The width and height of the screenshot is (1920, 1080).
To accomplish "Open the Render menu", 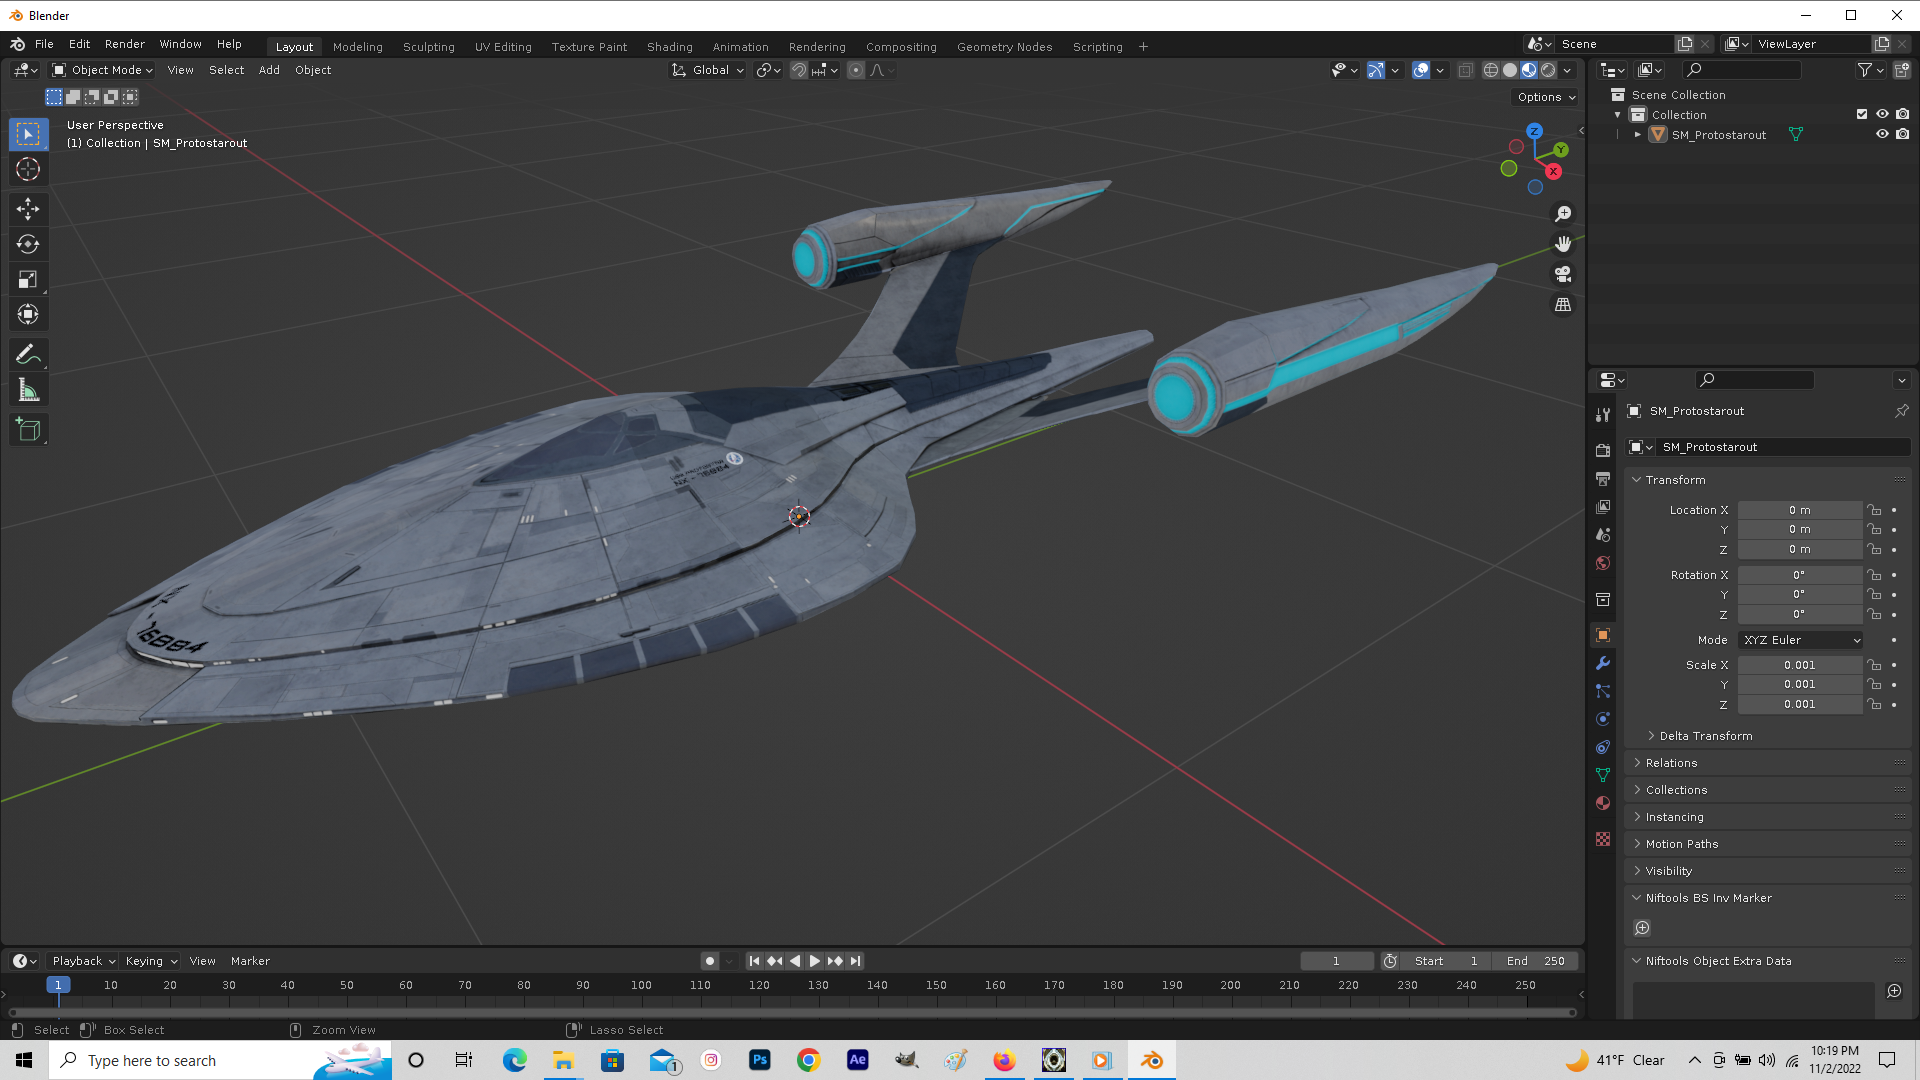I will coord(124,44).
